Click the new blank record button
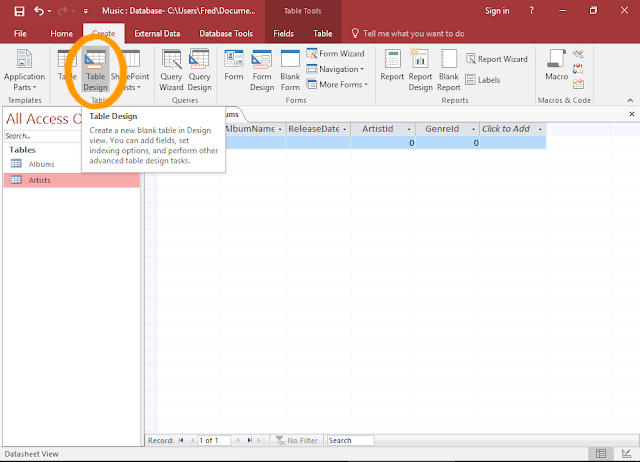 pos(261,440)
